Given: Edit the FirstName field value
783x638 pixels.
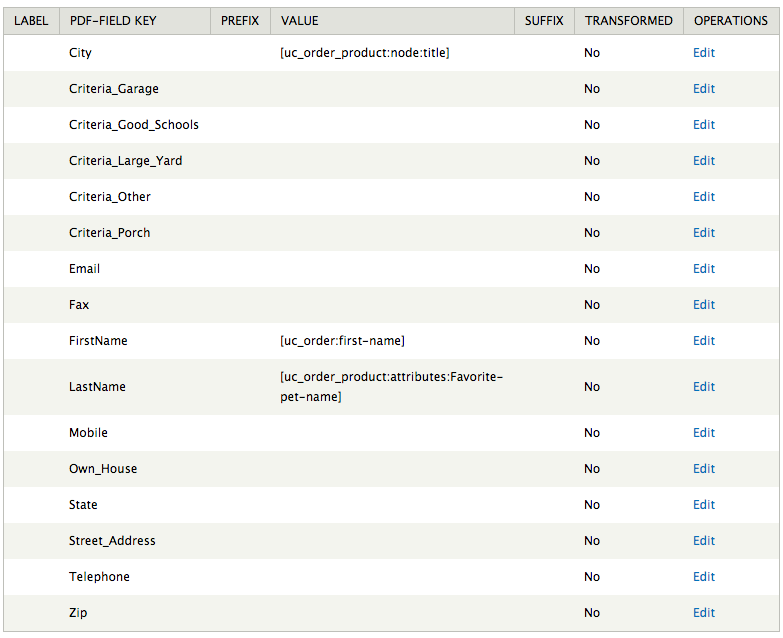Looking at the screenshot, I should pyautogui.click(x=704, y=340).
